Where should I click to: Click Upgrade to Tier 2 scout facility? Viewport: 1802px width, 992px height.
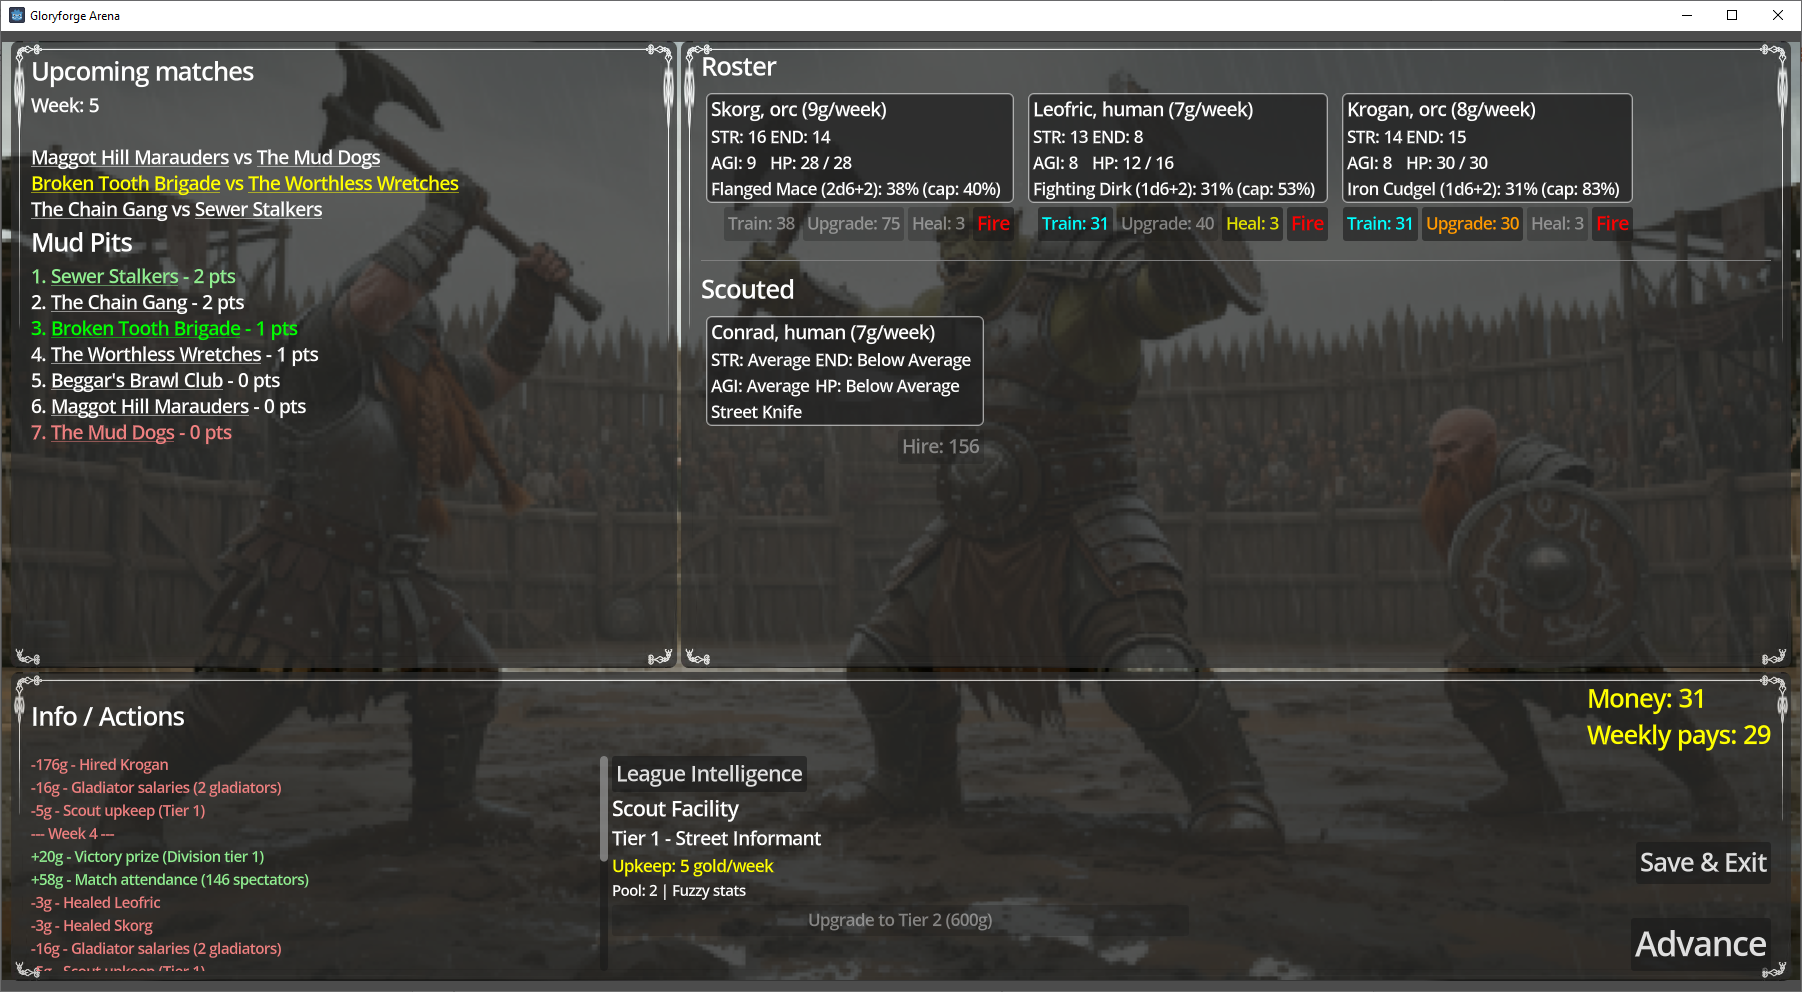pyautogui.click(x=900, y=920)
